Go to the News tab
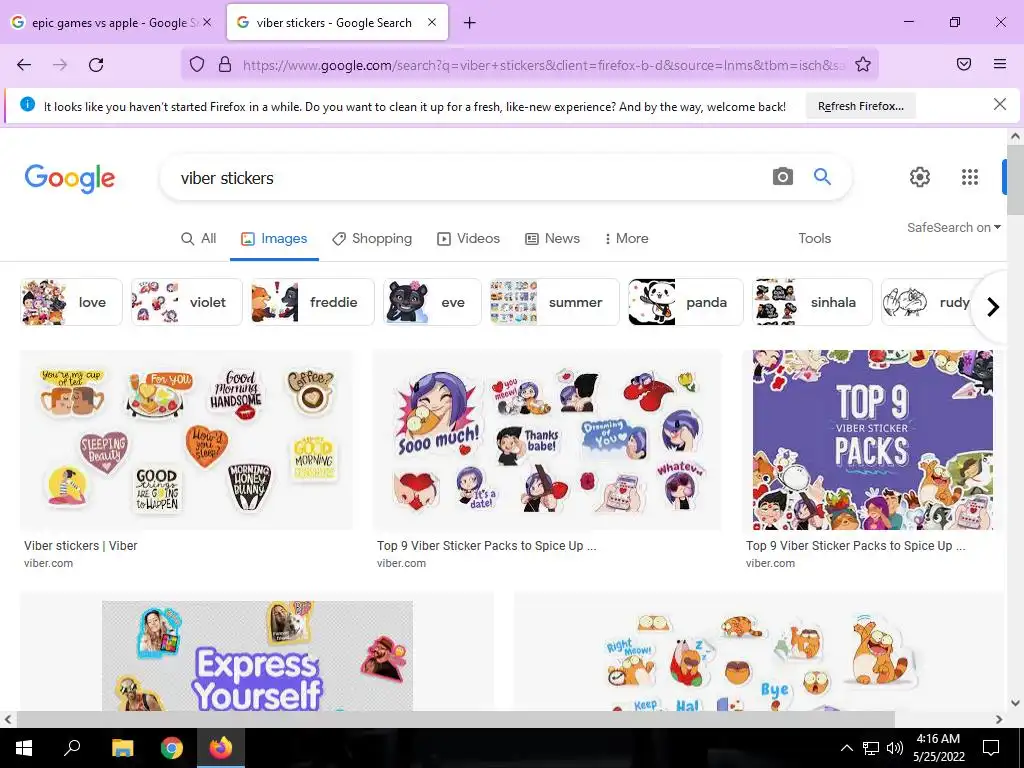The image size is (1024, 768). (552, 238)
